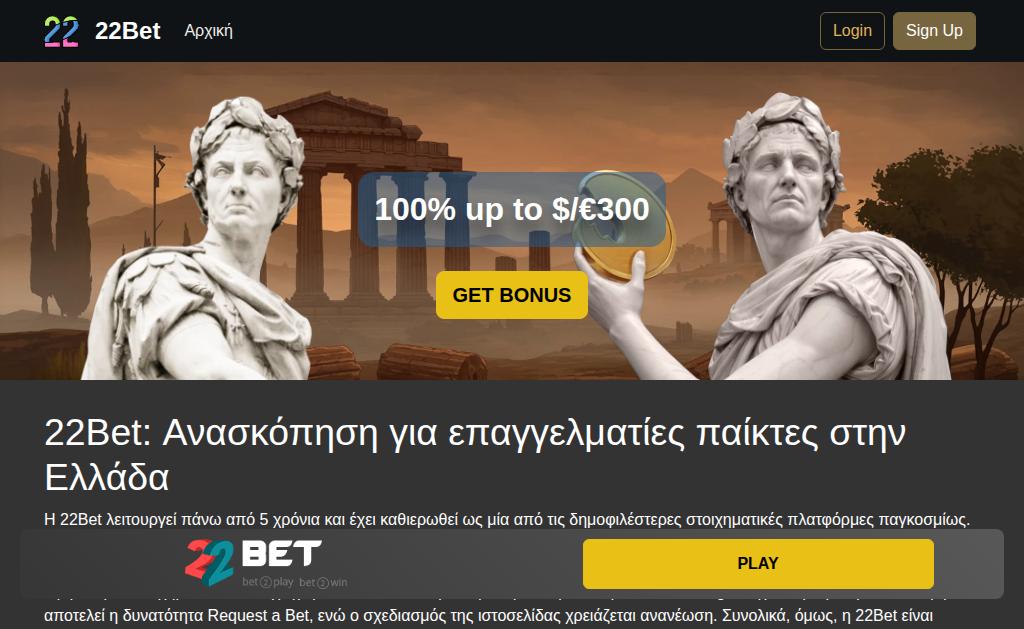1024x629 pixels.
Task: Claim the offer with GET BONUS
Action: pos(511,295)
